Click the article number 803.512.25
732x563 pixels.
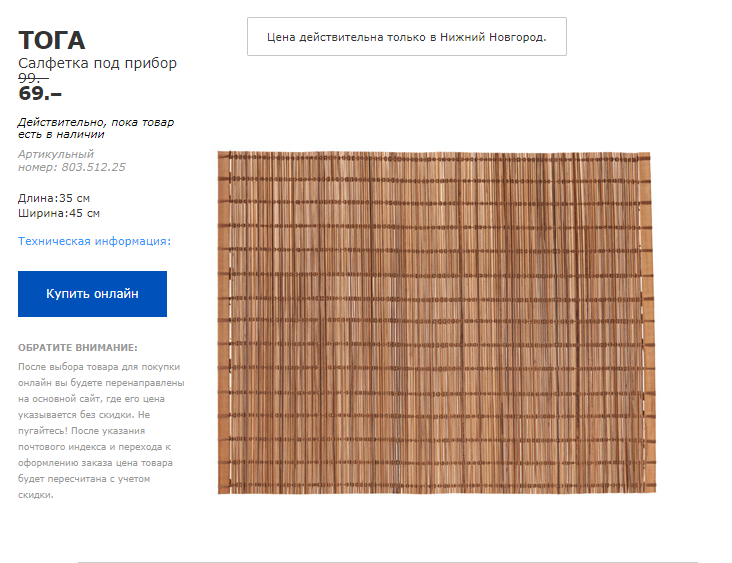pyautogui.click(x=93, y=167)
